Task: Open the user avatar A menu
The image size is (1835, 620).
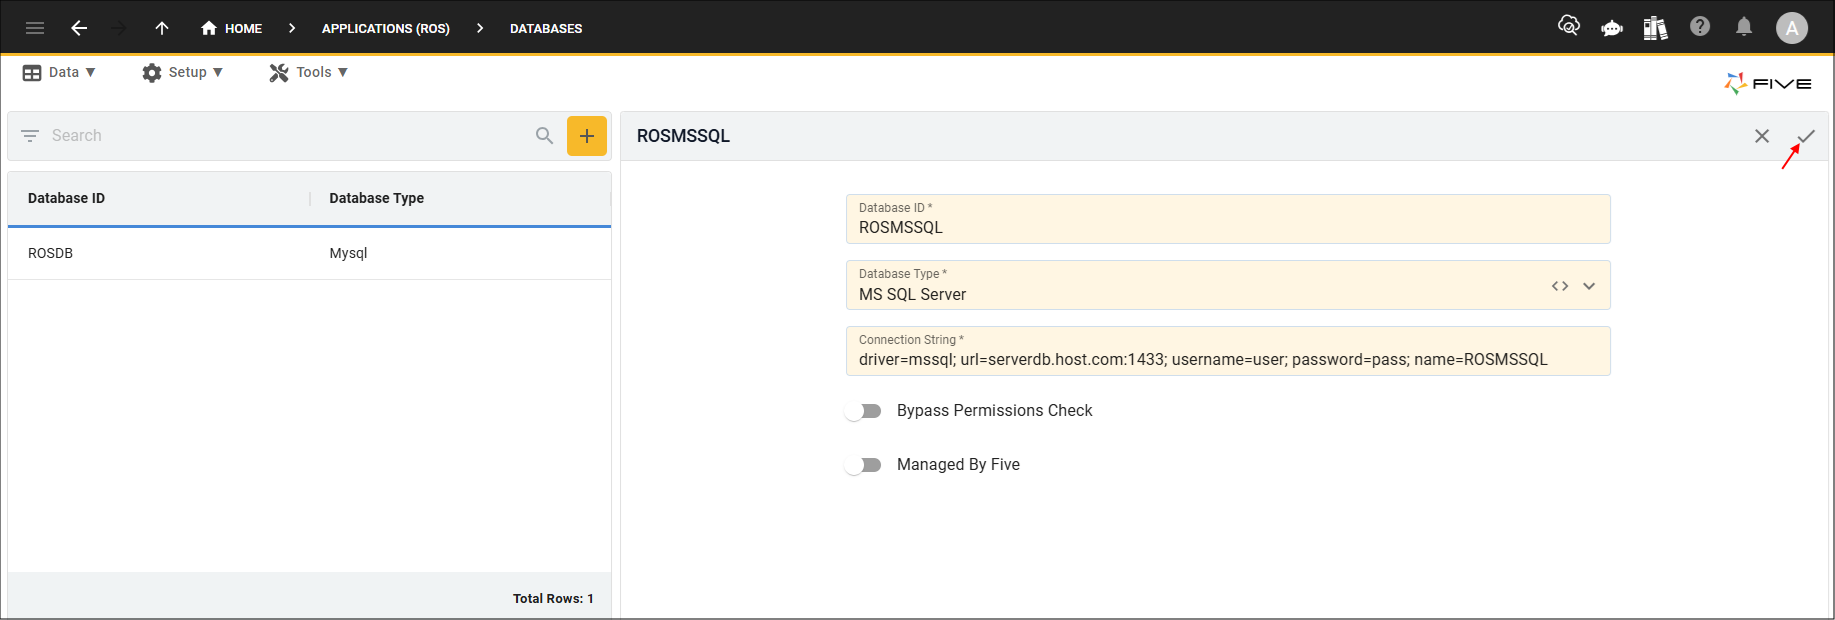Action: coord(1792,28)
